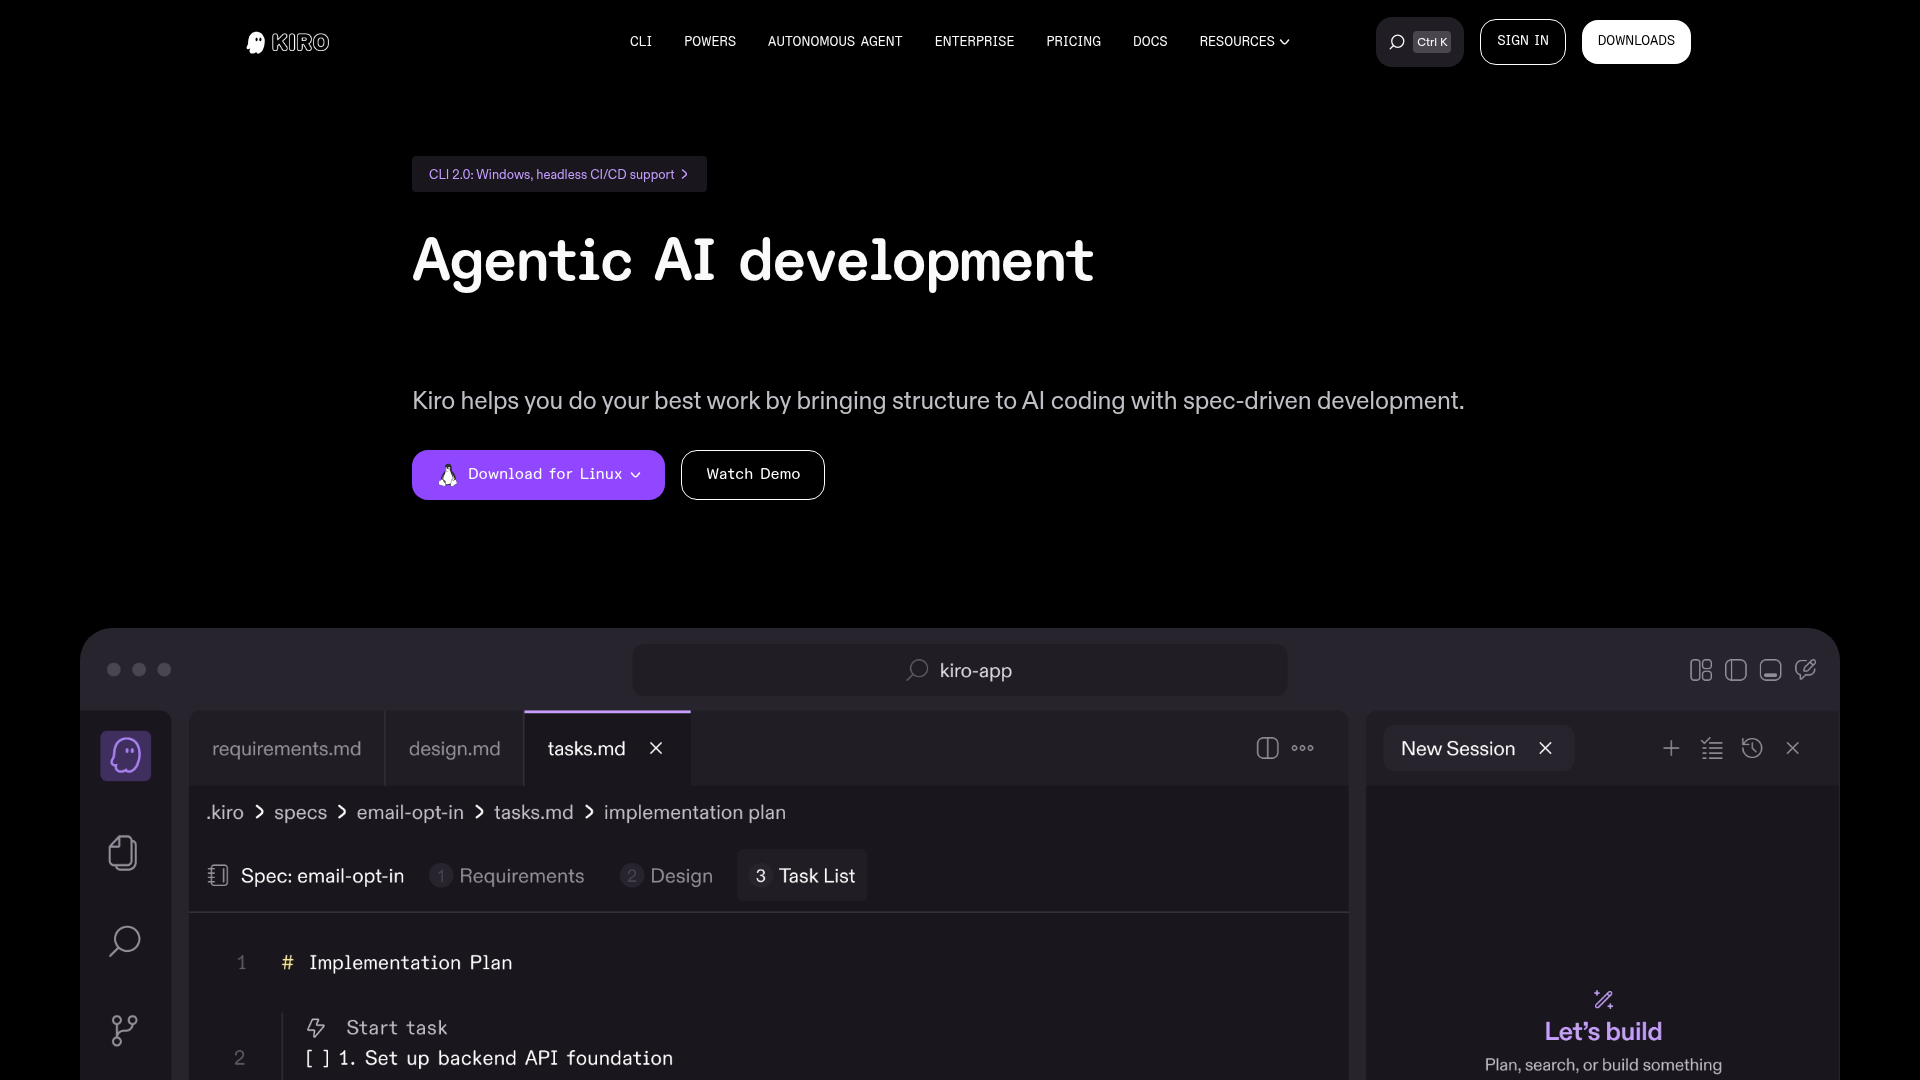Open the Pricing page

point(1074,42)
